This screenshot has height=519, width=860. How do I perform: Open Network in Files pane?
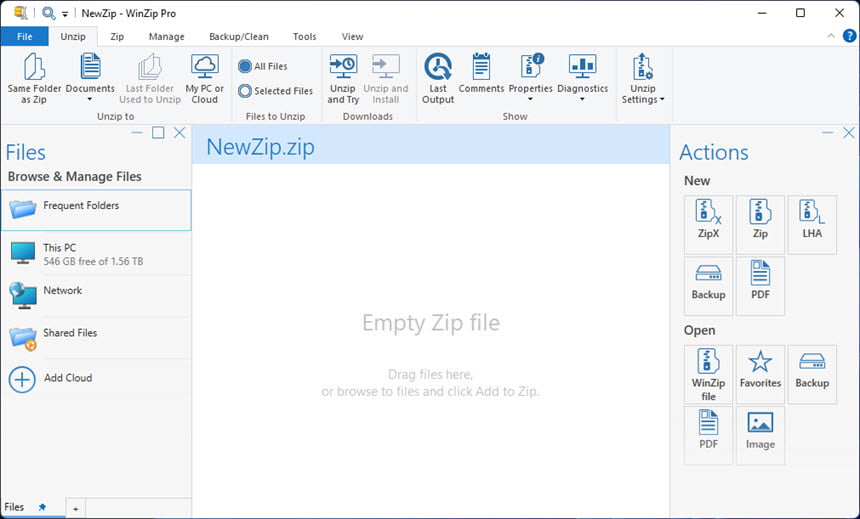pyautogui.click(x=96, y=295)
